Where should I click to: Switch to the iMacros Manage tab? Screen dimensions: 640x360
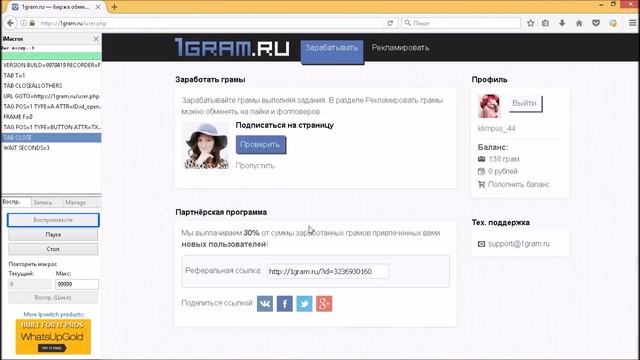76,202
